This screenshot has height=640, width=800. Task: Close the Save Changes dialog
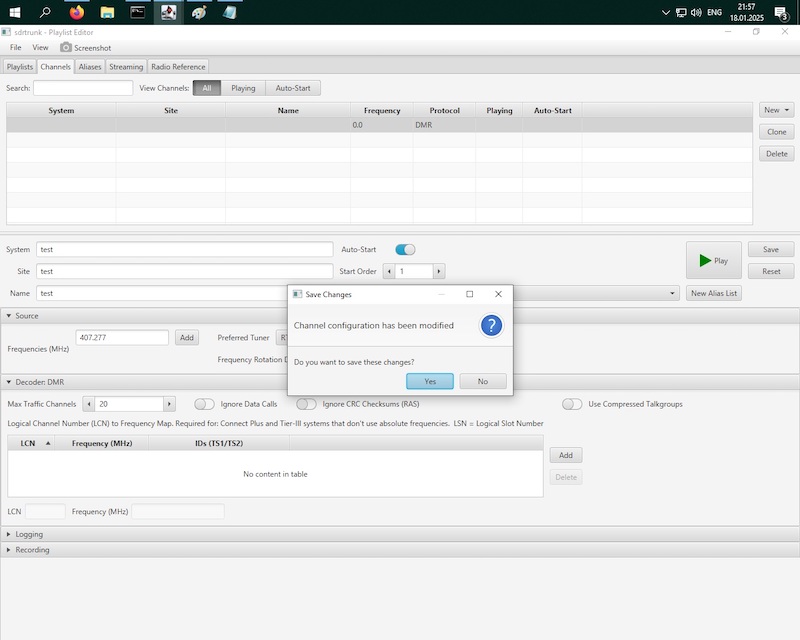coord(498,294)
